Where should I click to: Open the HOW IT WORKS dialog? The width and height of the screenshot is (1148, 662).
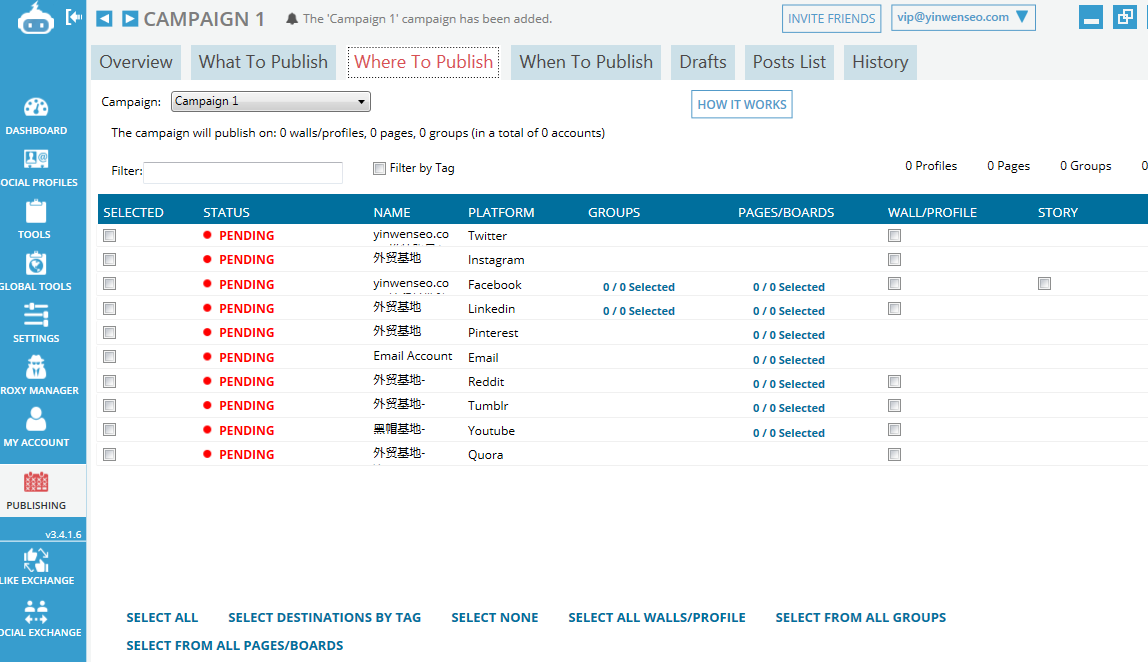(x=741, y=104)
